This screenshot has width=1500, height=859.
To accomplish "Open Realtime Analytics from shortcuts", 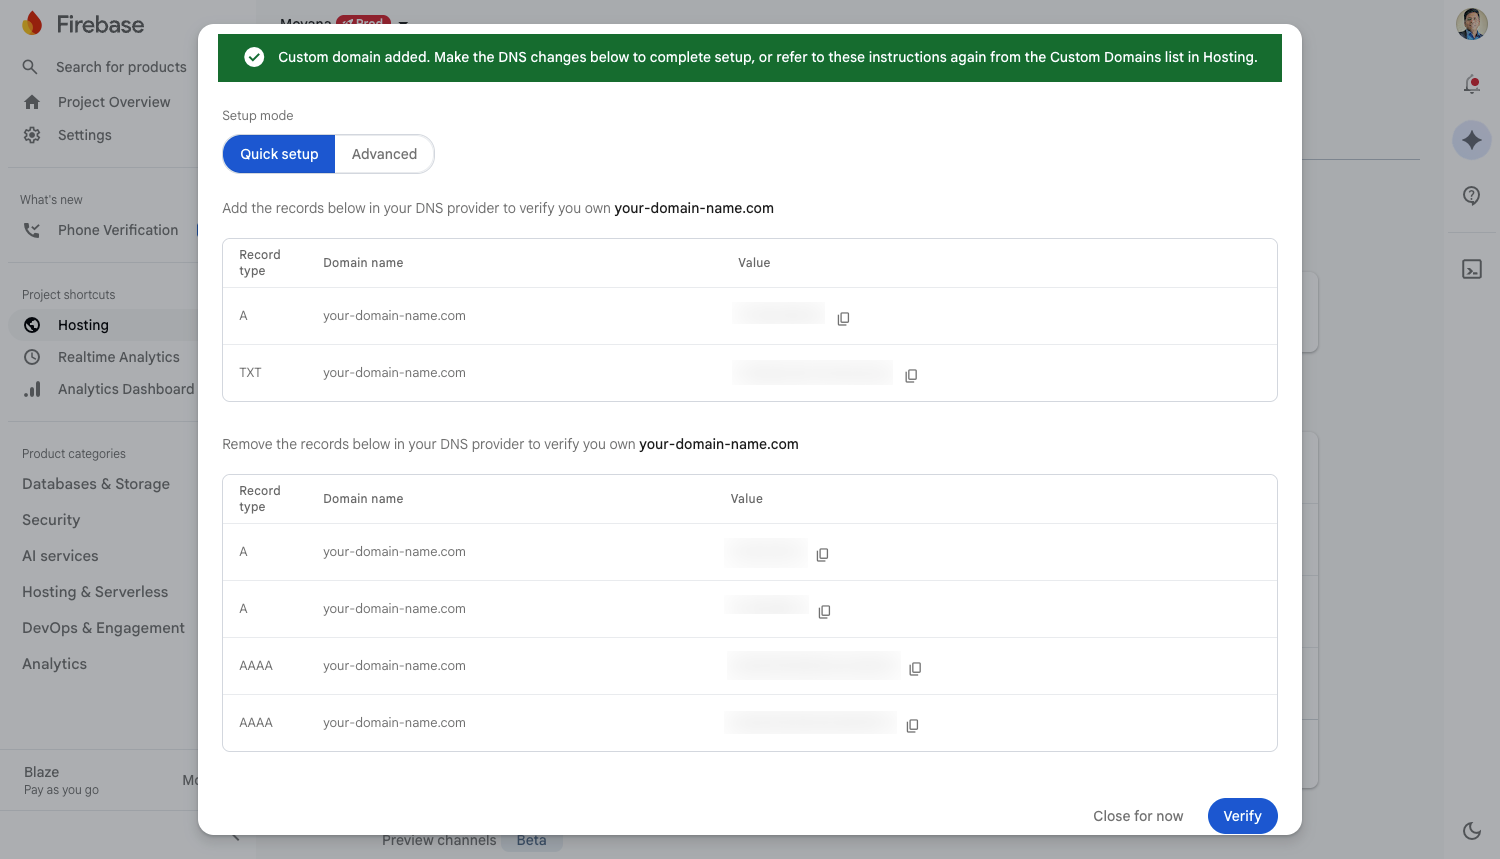I will pos(118,357).
